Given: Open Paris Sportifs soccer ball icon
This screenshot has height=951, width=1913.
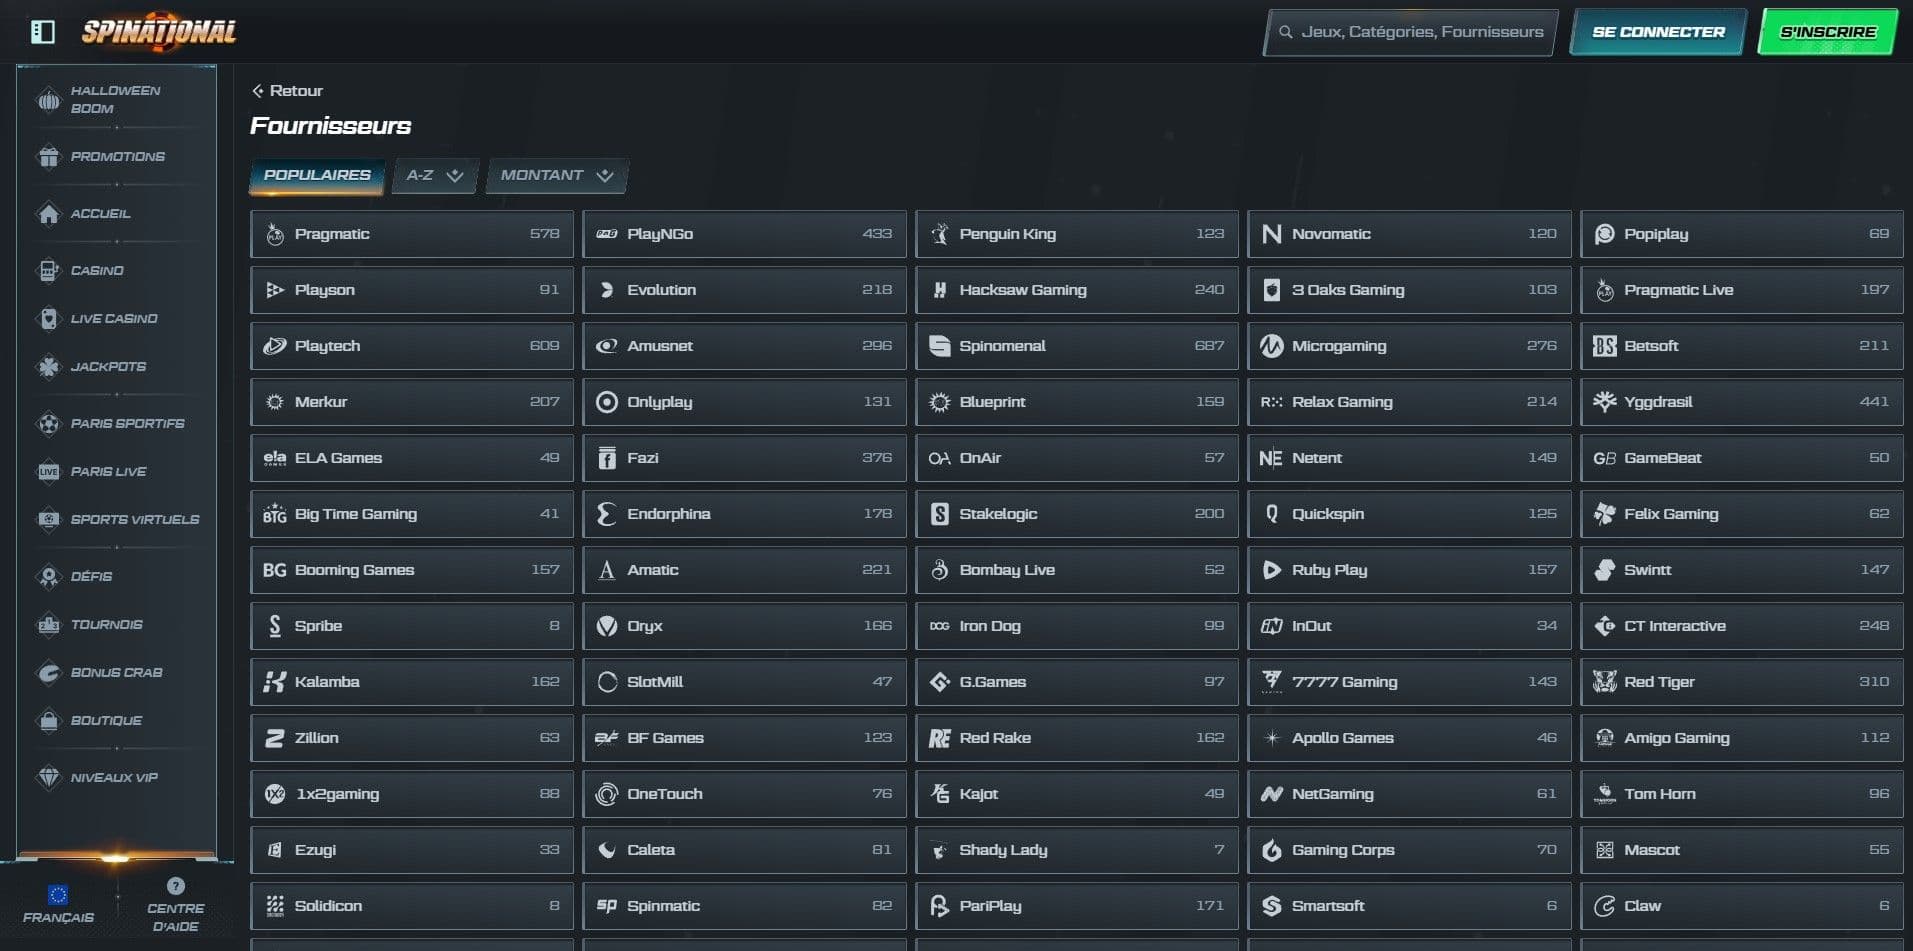Looking at the screenshot, I should pos(48,424).
